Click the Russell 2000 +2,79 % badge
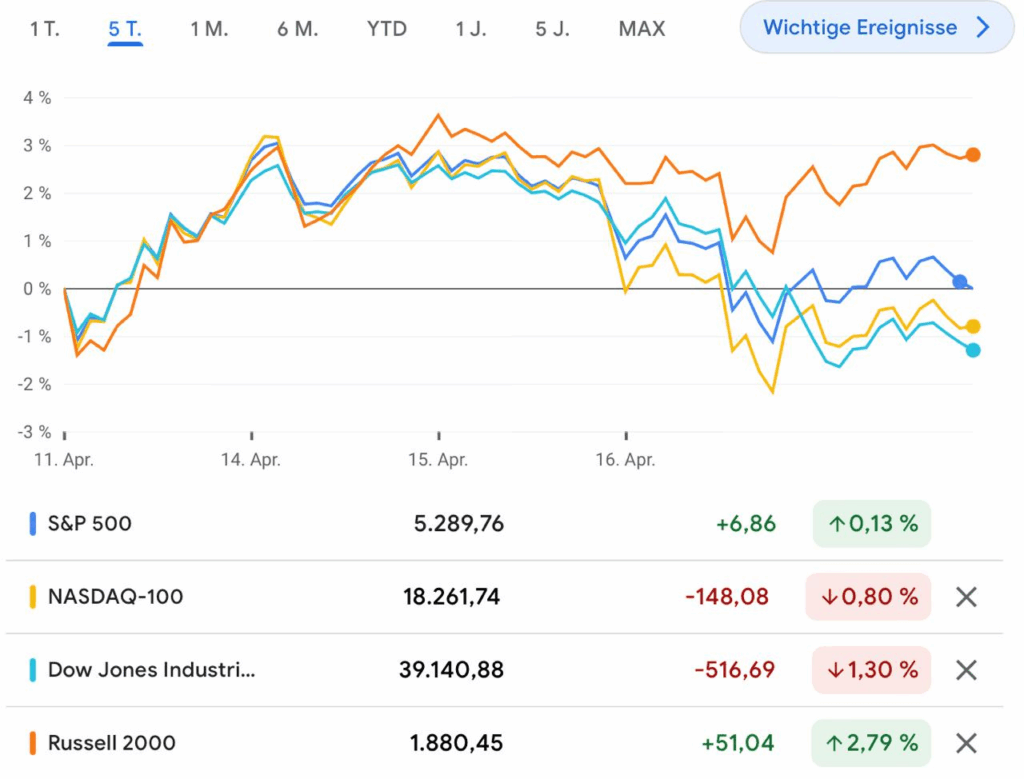Image resolution: width=1024 pixels, height=779 pixels. pyautogui.click(x=872, y=743)
